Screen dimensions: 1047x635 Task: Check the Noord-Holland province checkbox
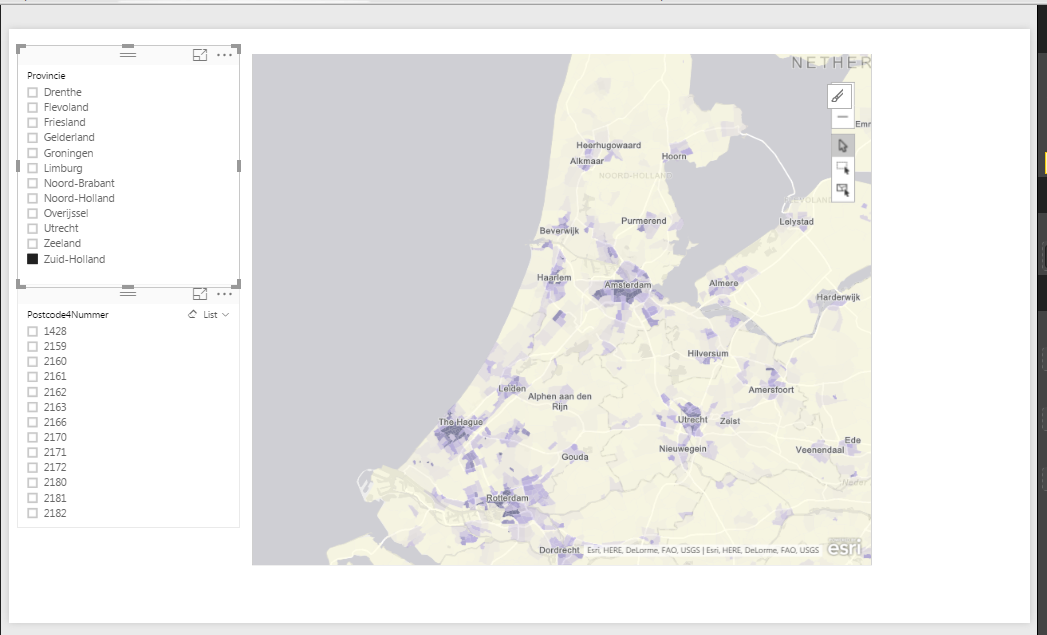point(33,198)
